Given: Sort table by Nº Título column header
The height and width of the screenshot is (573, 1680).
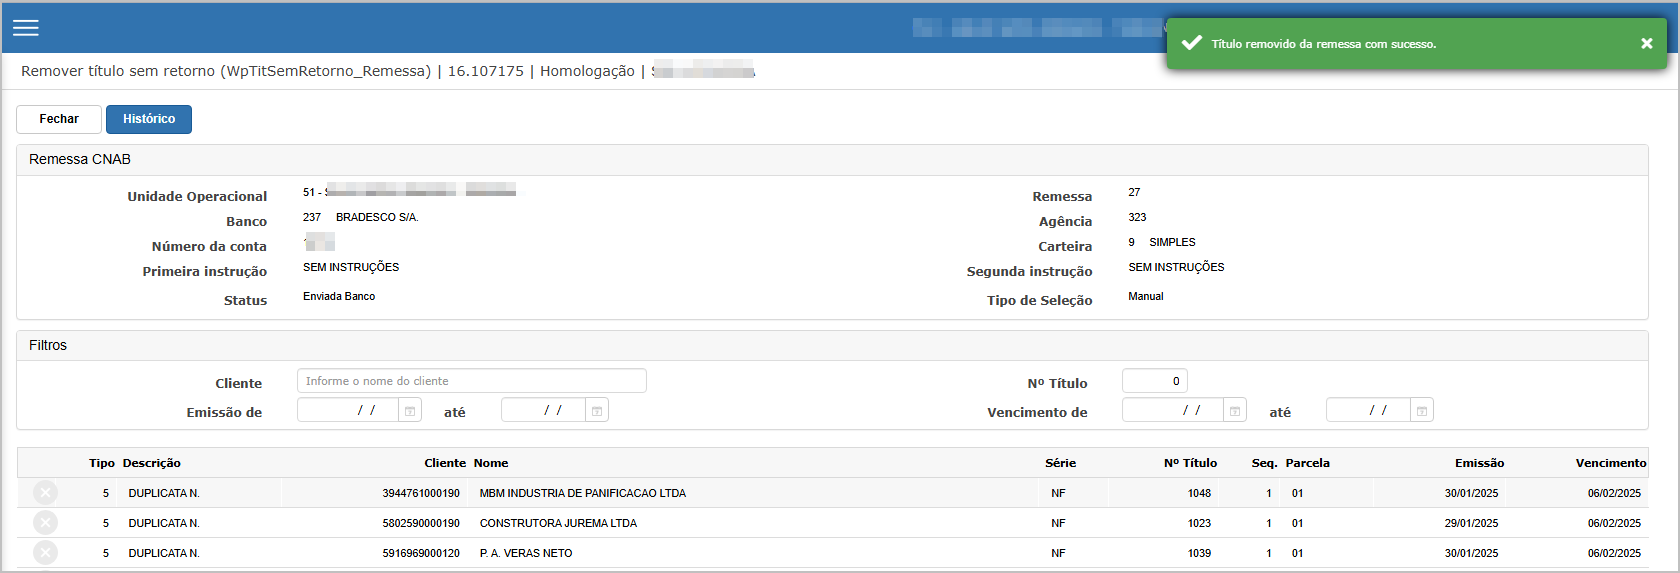Looking at the screenshot, I should click(1190, 463).
